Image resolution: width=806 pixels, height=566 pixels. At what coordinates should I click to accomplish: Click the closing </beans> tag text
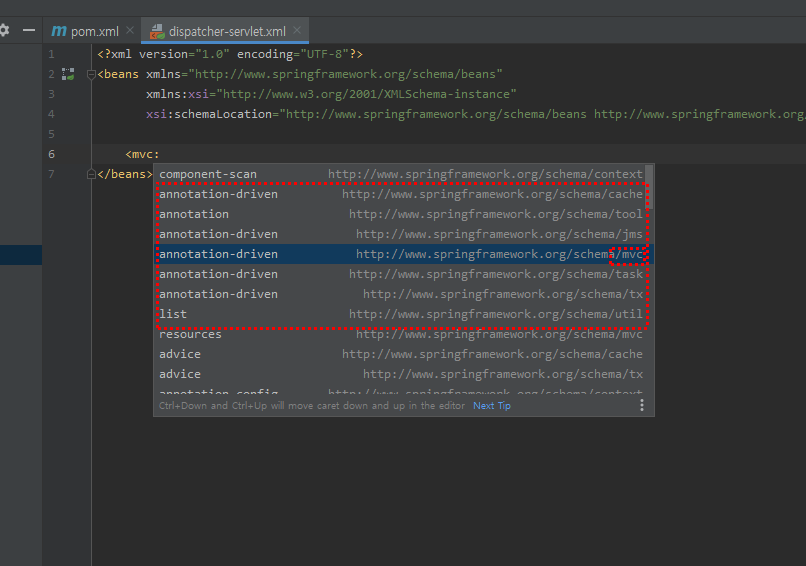(125, 174)
